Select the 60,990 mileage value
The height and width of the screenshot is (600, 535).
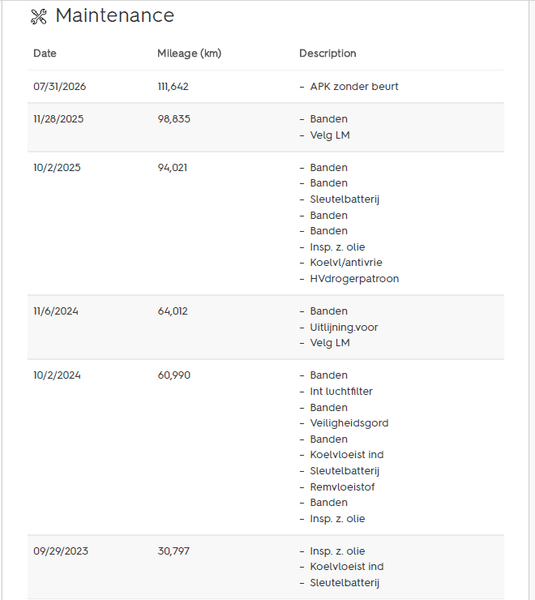(x=174, y=375)
